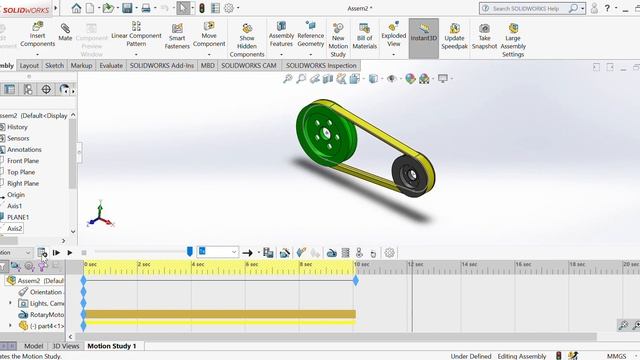Click the Exploded View tool

click(x=393, y=34)
